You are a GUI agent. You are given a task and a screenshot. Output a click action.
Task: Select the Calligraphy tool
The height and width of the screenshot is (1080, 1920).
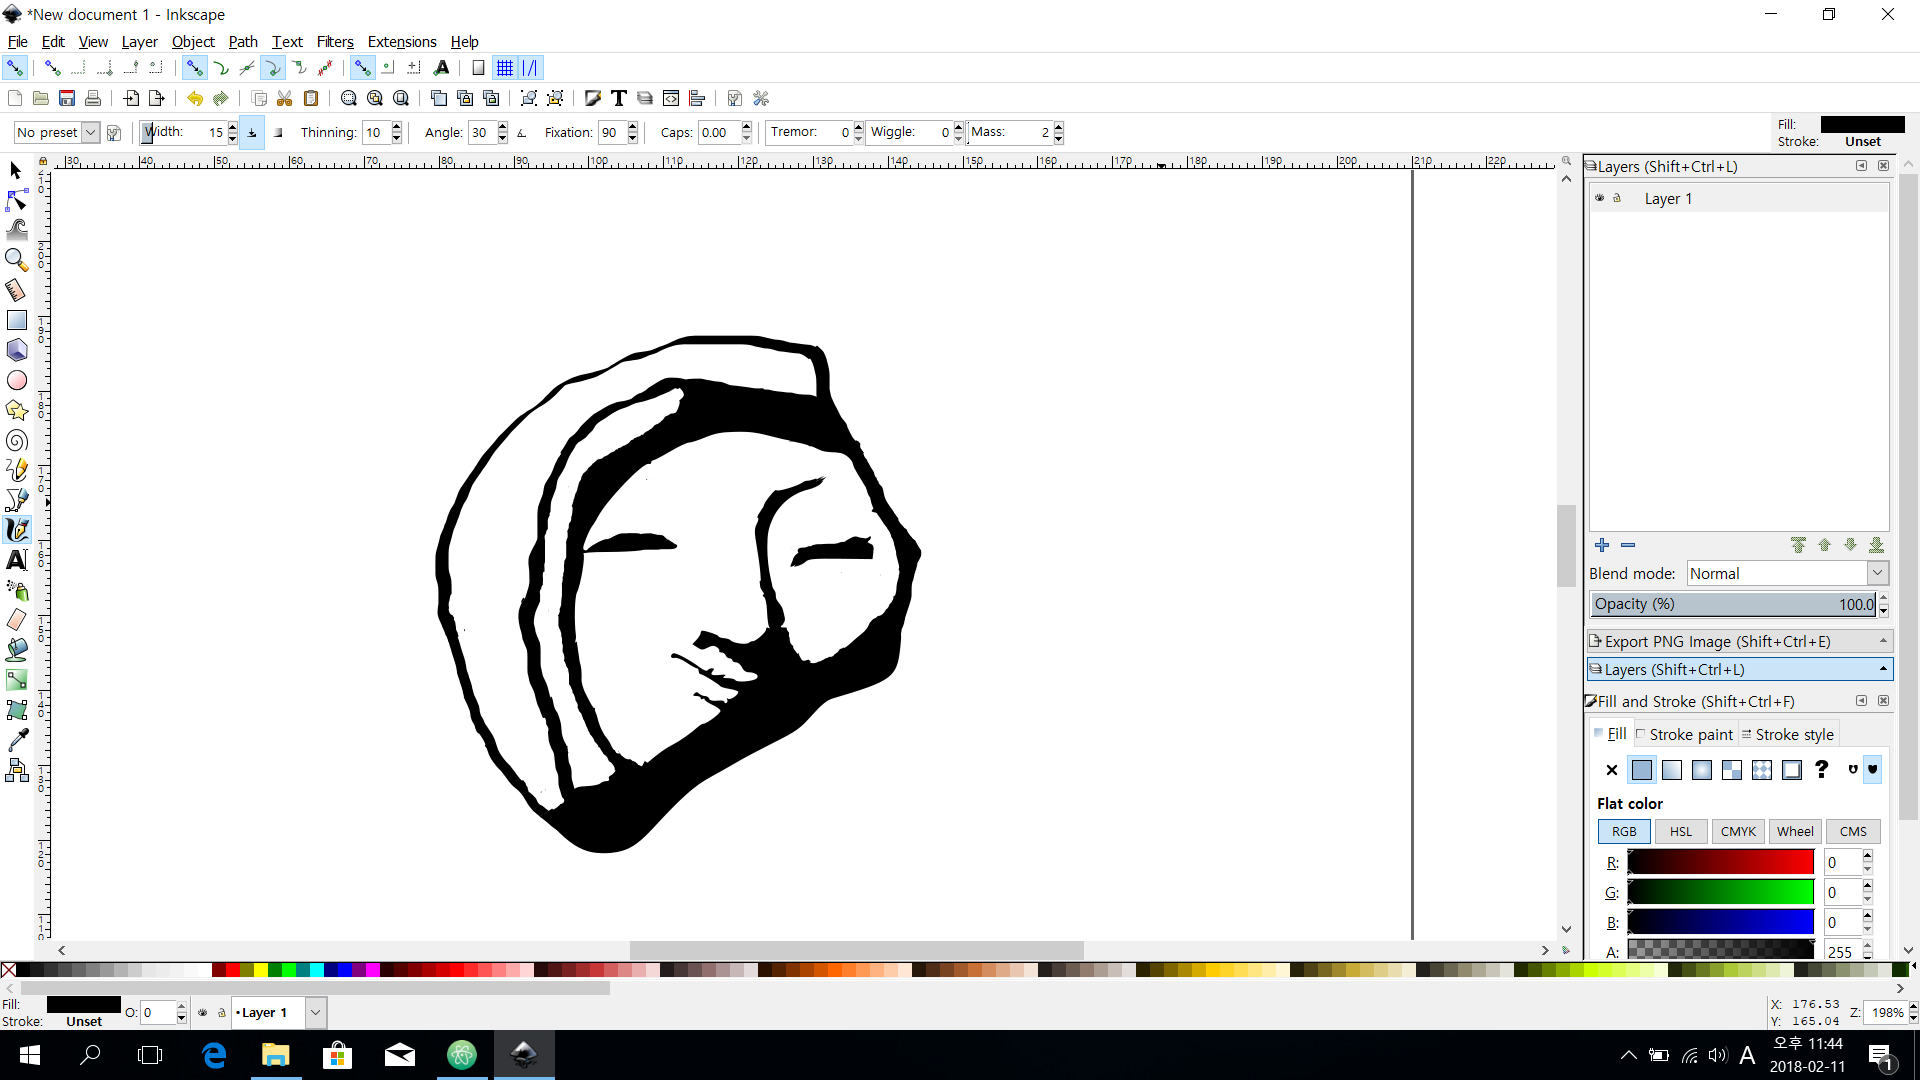click(16, 530)
